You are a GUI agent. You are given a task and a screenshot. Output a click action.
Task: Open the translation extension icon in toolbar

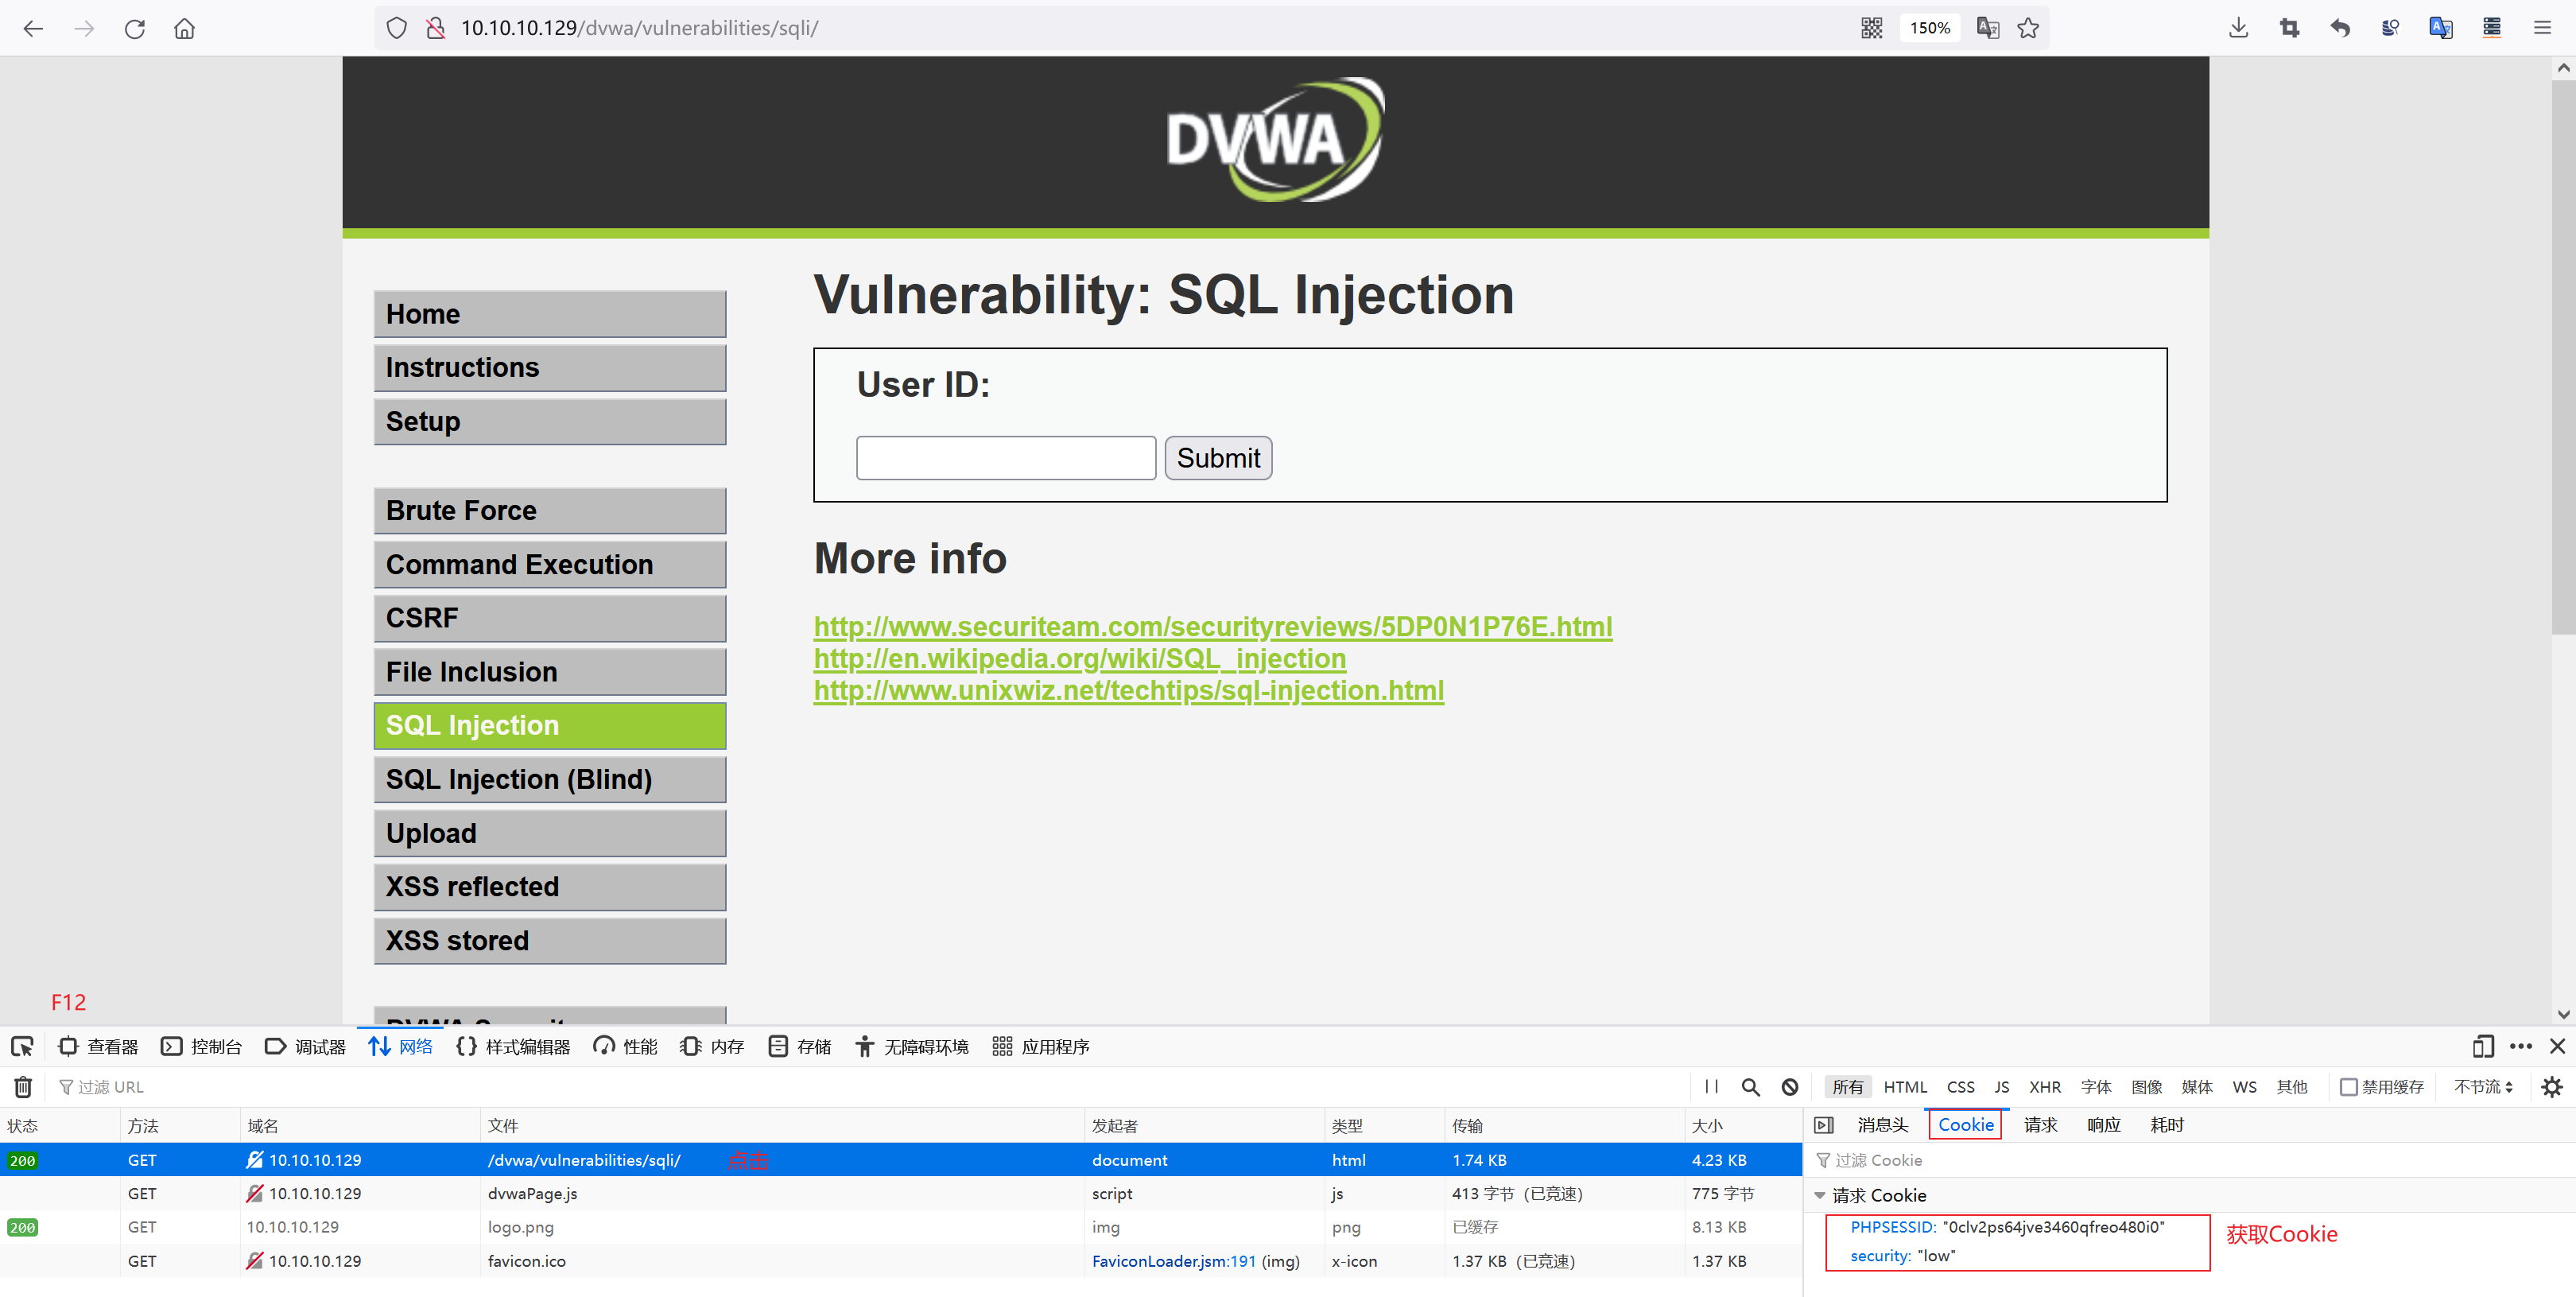(2441, 29)
